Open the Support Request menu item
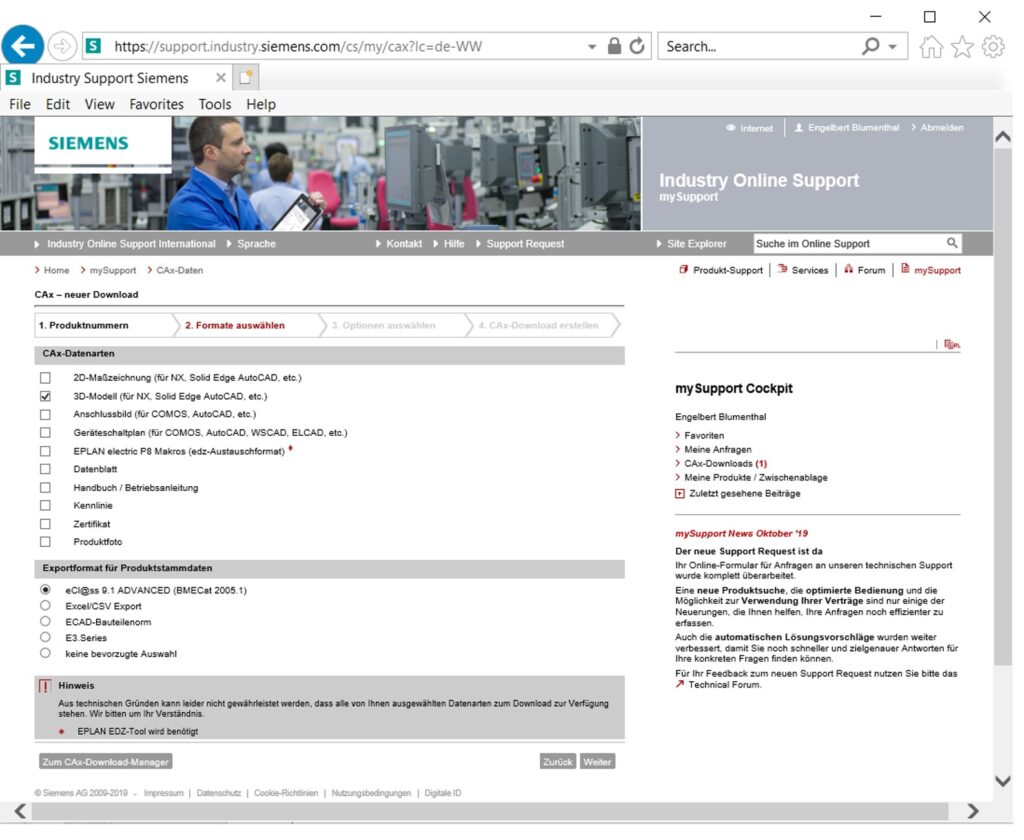Viewport: 1024px width, 840px height. click(520, 244)
